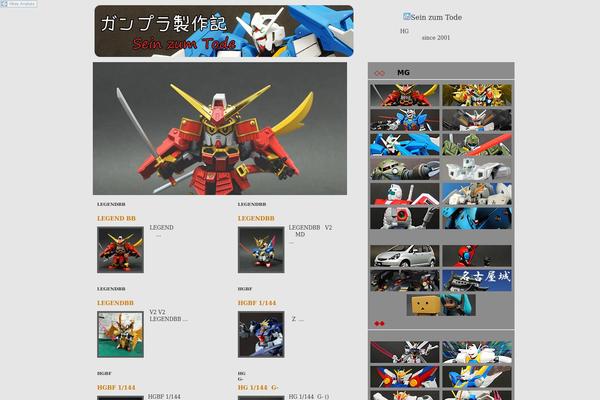600x400 pixels.
Task: Open the gold Gundam on green mat thumbnail
Action: click(x=121, y=334)
